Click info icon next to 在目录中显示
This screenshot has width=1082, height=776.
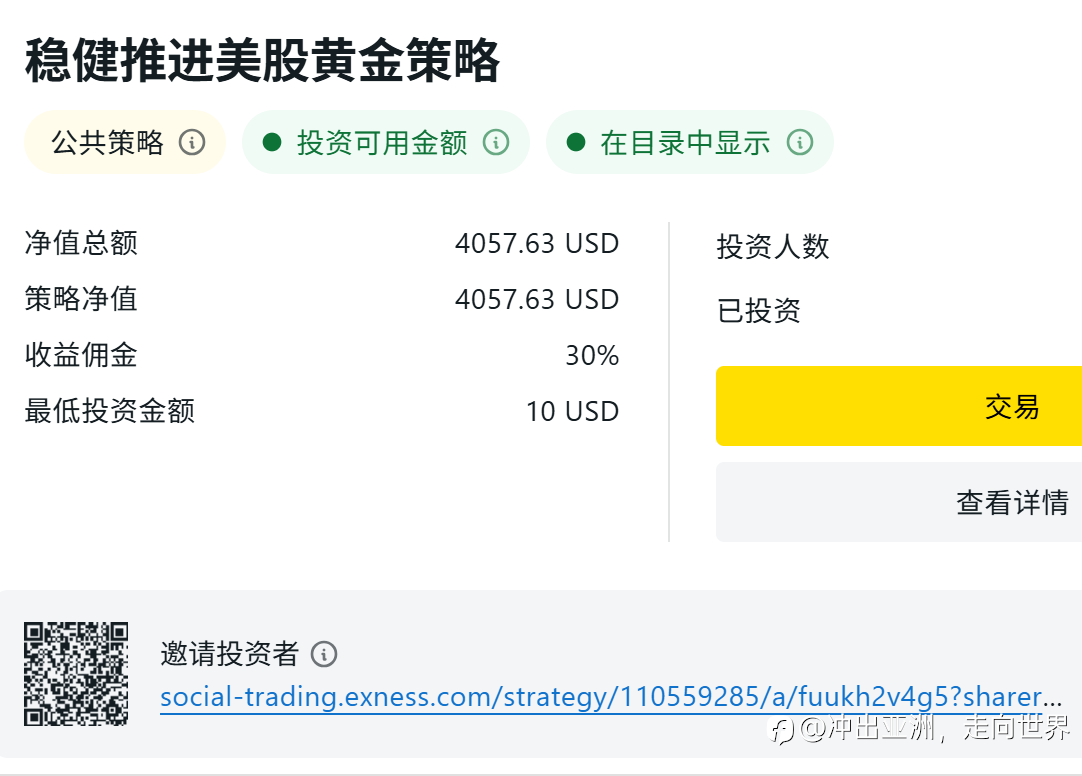point(800,143)
